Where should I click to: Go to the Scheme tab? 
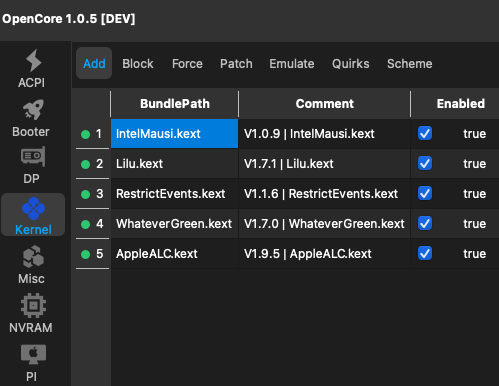(x=409, y=64)
